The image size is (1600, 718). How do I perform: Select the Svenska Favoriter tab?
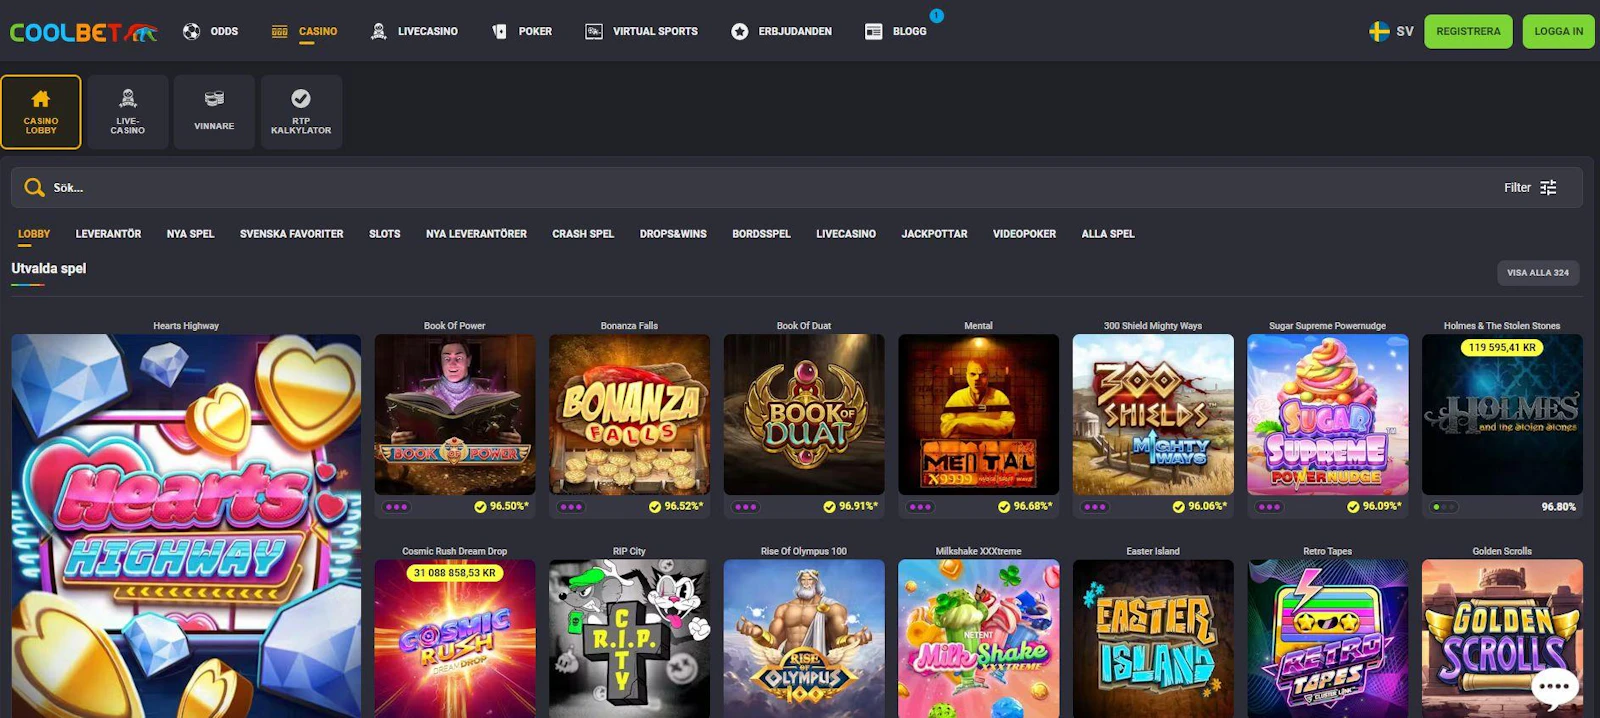pos(291,234)
